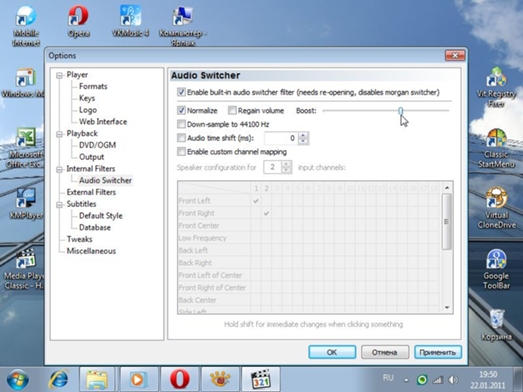Open Internet Explorer from the taskbar
The width and height of the screenshot is (523, 392).
58,379
